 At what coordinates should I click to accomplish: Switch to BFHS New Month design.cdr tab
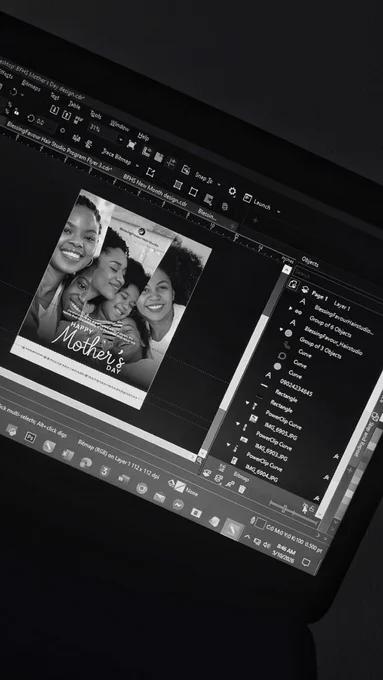click(155, 190)
